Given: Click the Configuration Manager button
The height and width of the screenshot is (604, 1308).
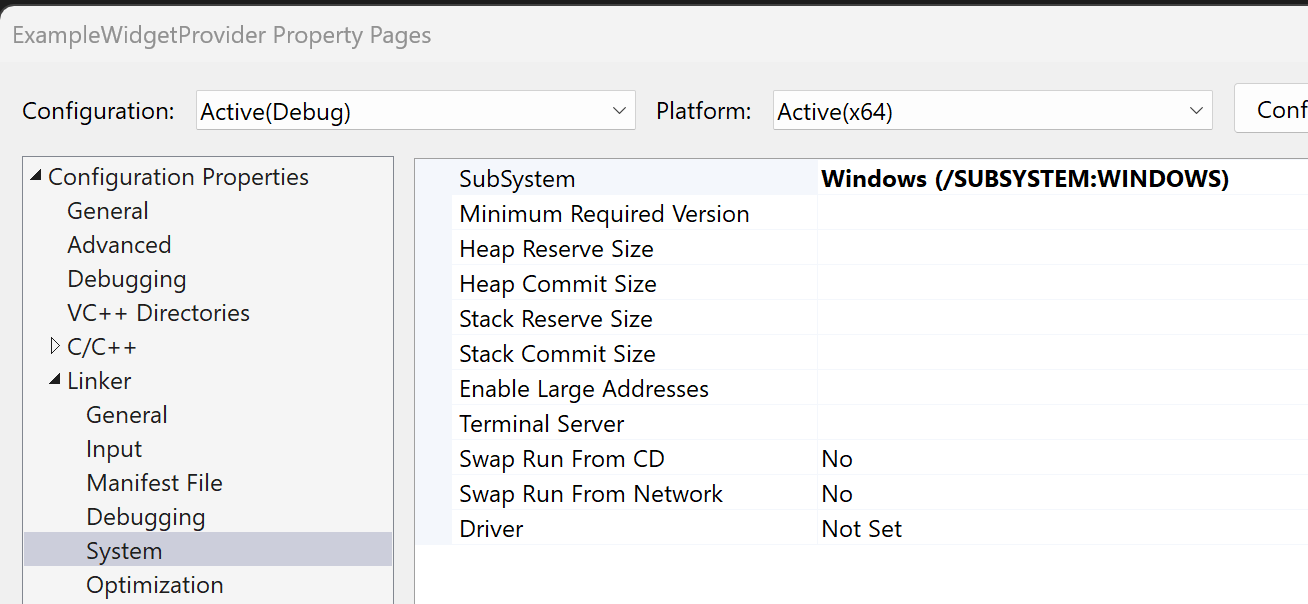Looking at the screenshot, I should point(1285,108).
